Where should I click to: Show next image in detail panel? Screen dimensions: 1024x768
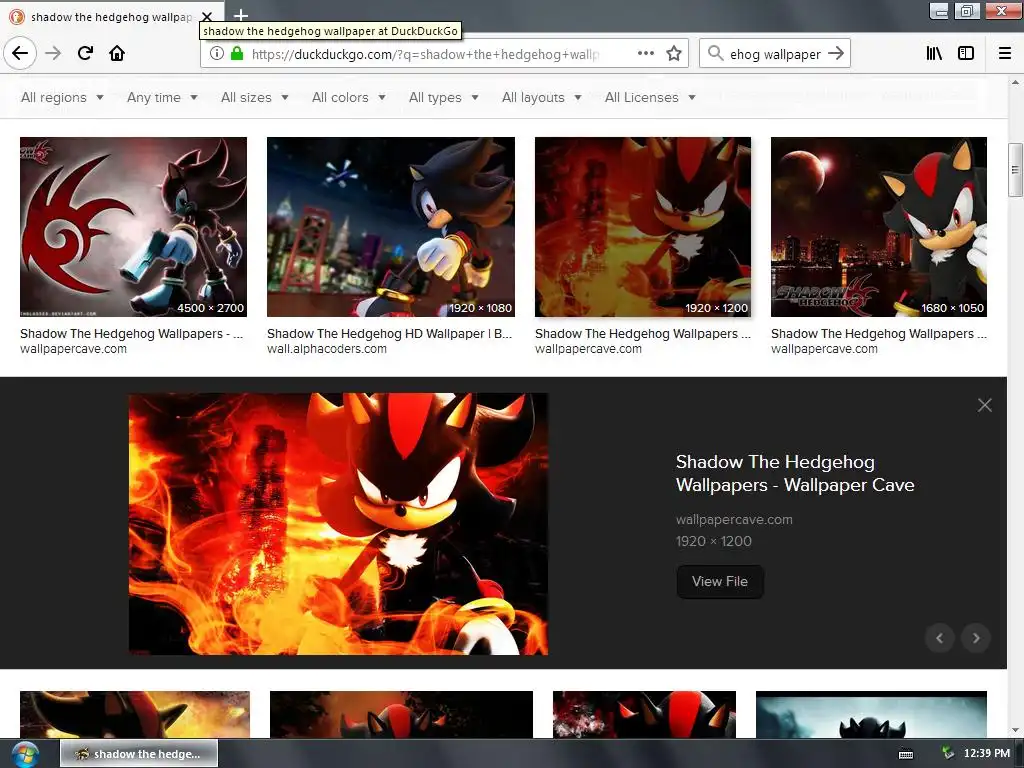point(976,638)
